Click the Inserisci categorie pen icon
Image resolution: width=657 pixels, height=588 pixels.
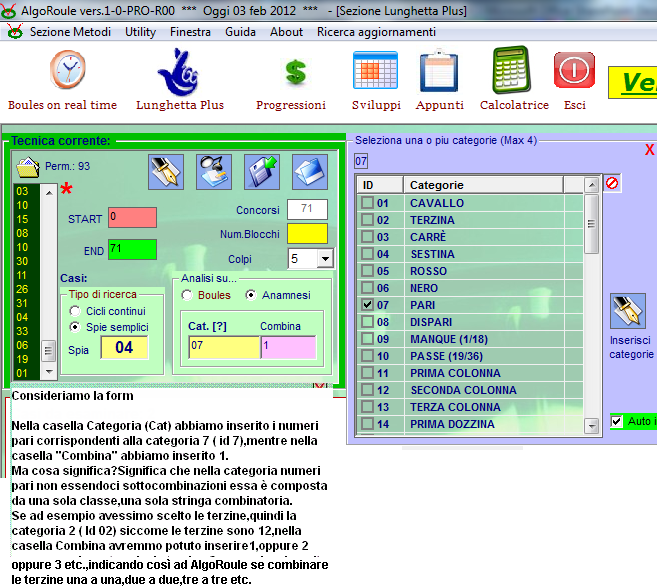[628, 311]
